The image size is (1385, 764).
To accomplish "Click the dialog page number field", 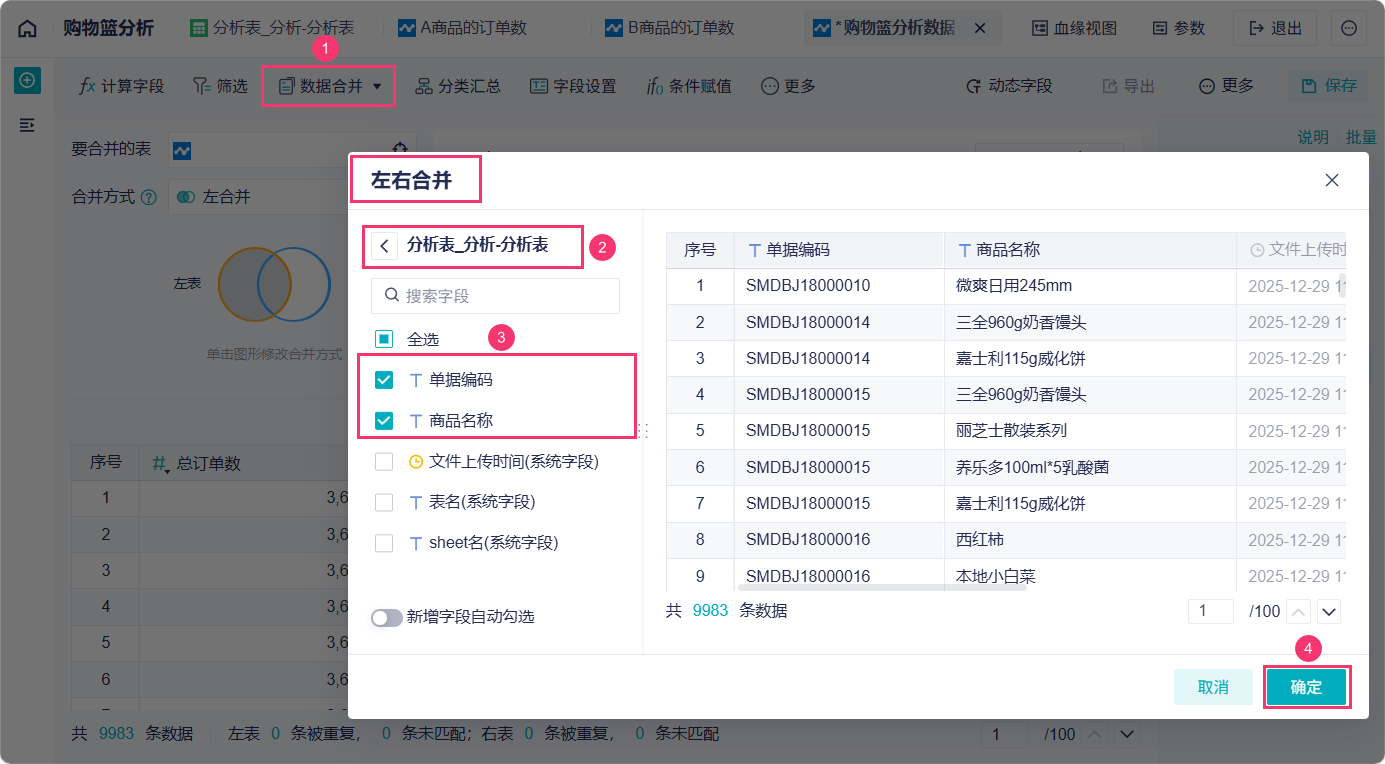I will point(1210,611).
